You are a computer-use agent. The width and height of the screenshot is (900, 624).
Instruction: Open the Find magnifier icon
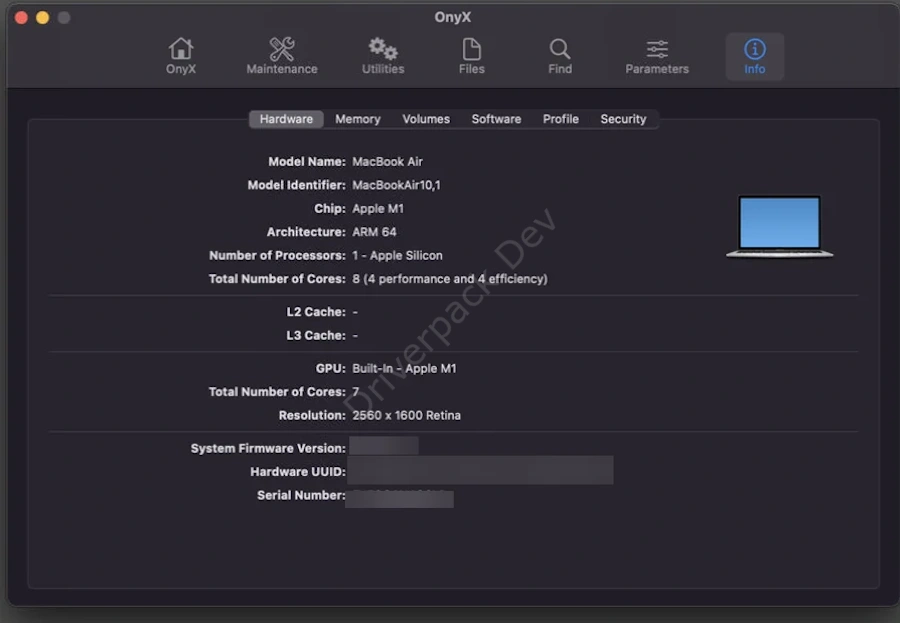[560, 56]
